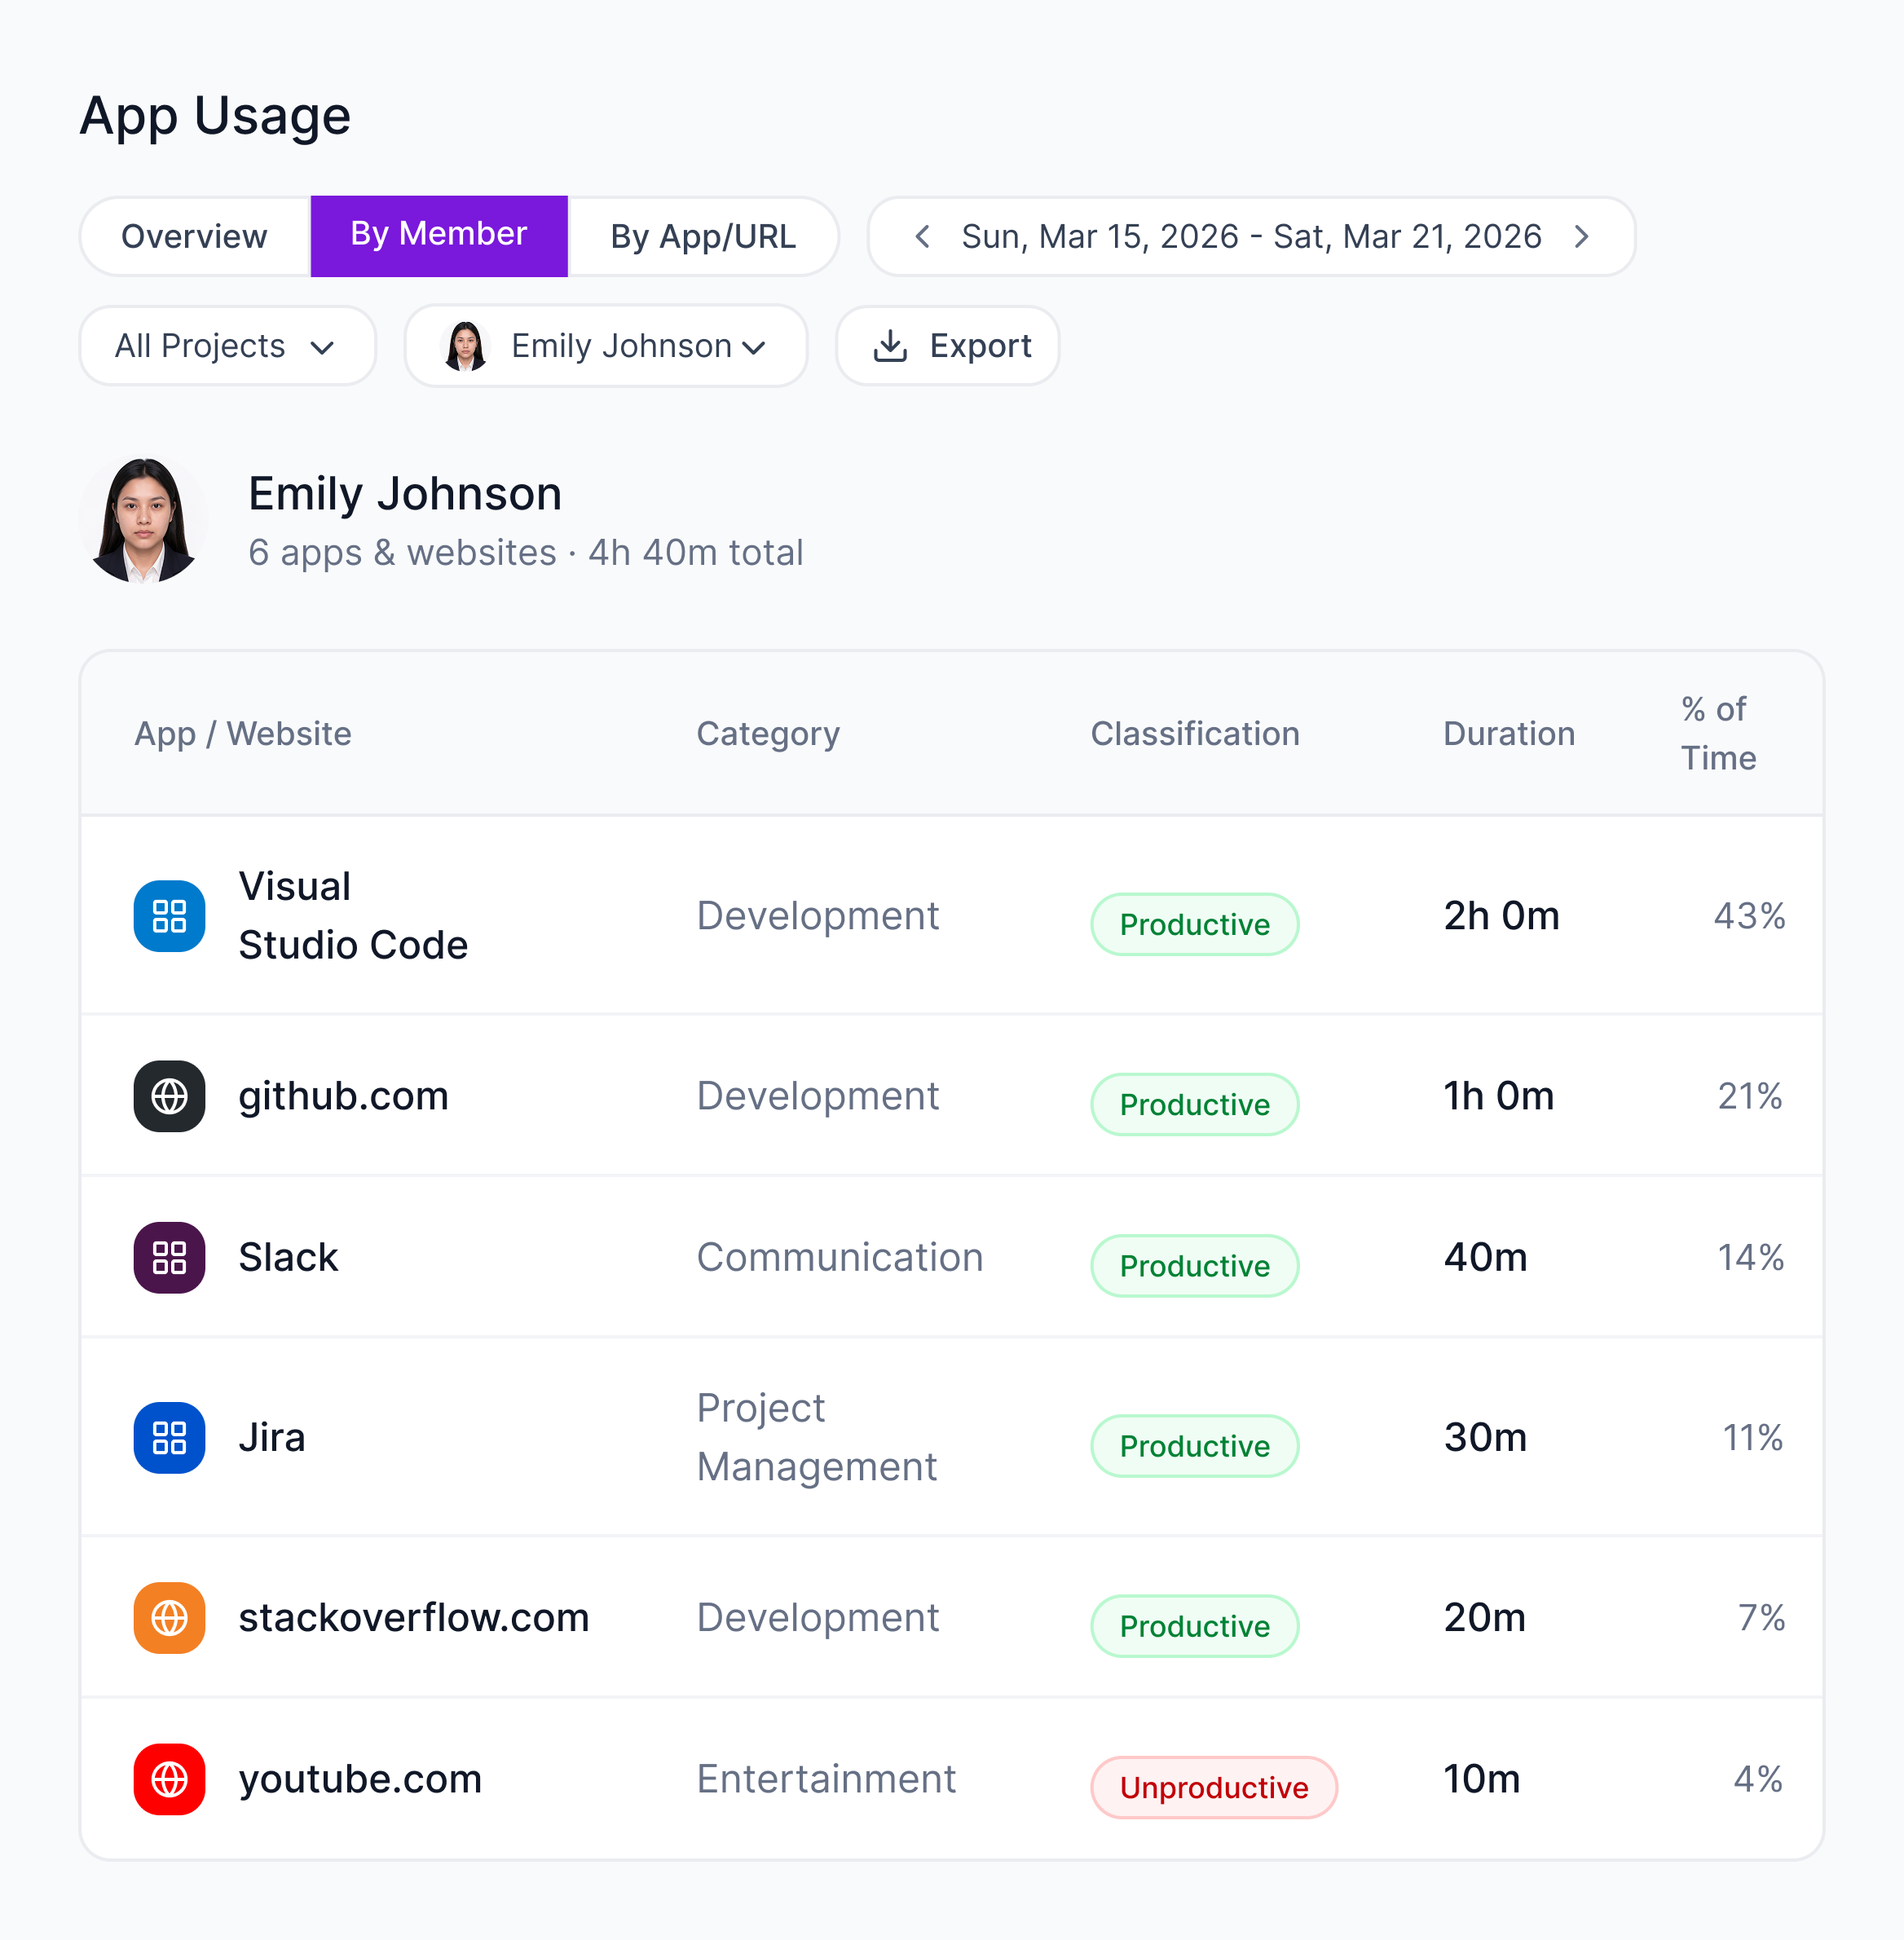This screenshot has width=1904, height=1940.
Task: Click the Communication category cell
Action: [x=840, y=1257]
